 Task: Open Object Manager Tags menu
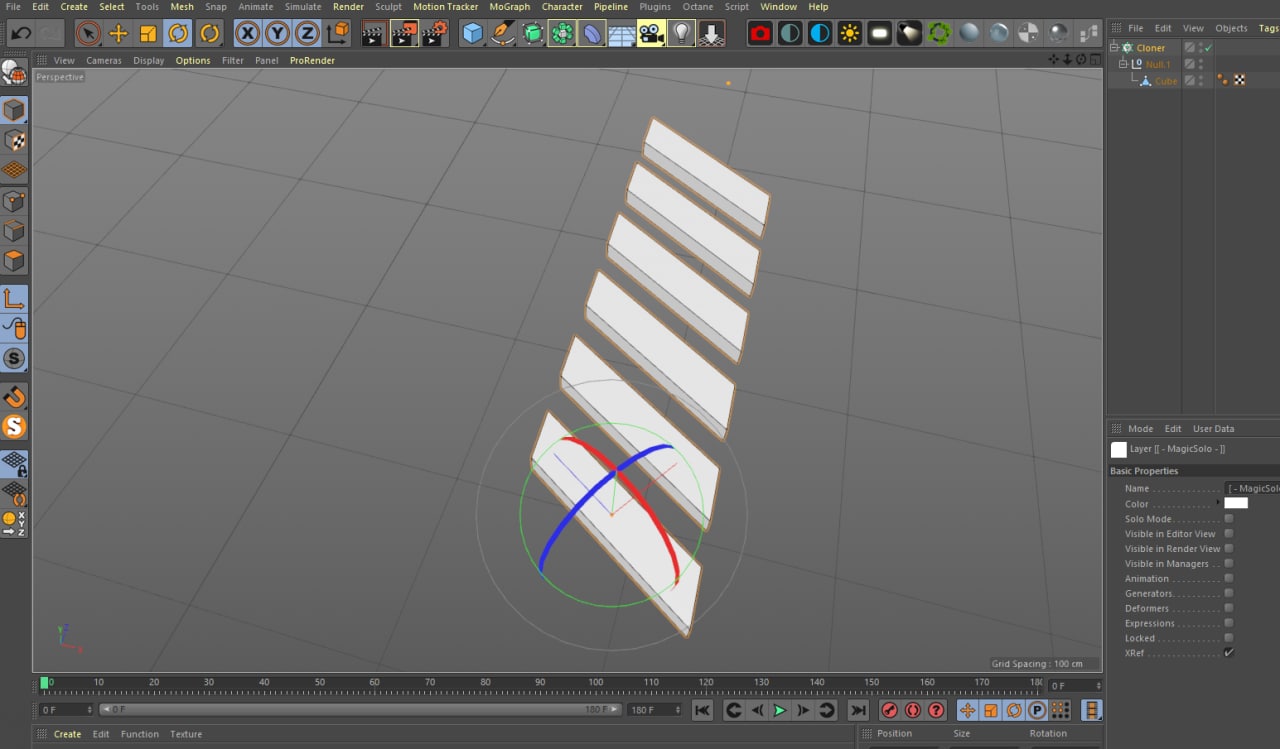pos(1268,28)
